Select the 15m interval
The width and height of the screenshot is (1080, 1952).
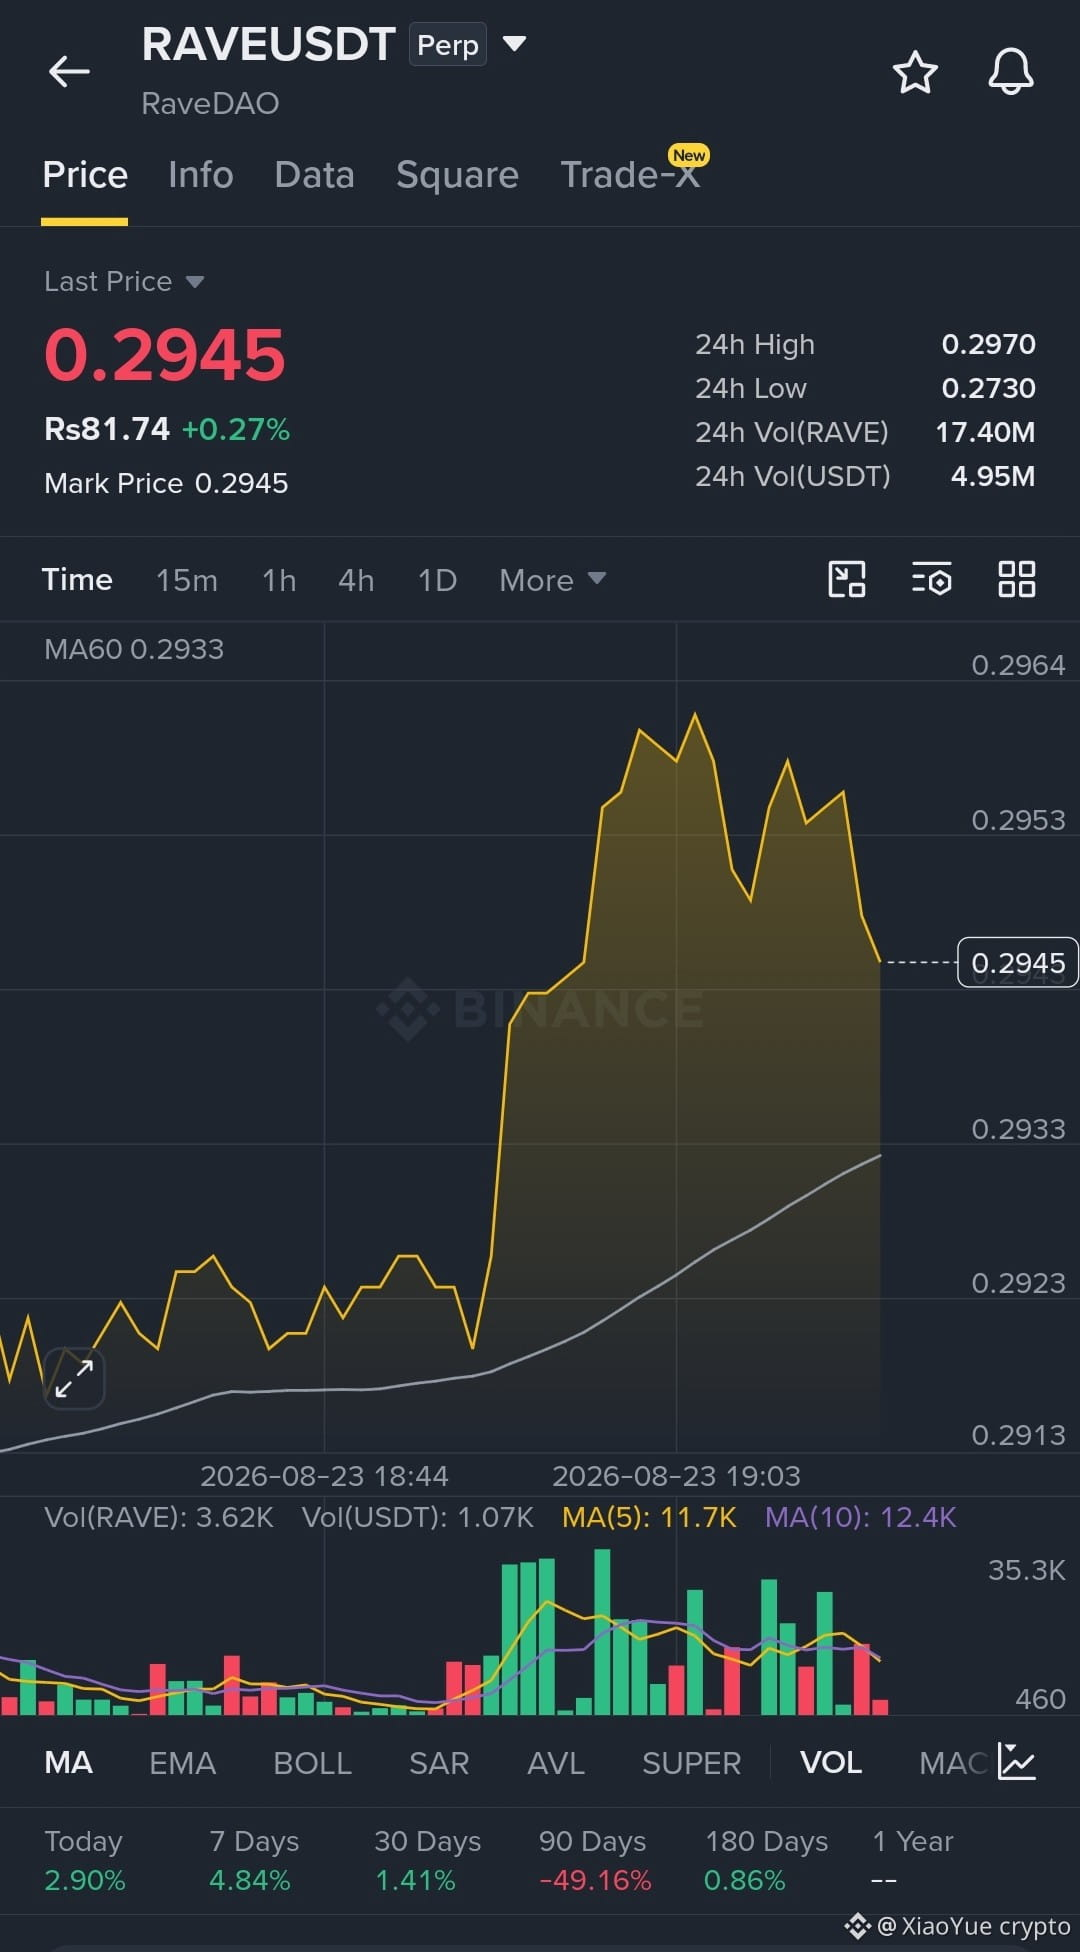point(187,580)
